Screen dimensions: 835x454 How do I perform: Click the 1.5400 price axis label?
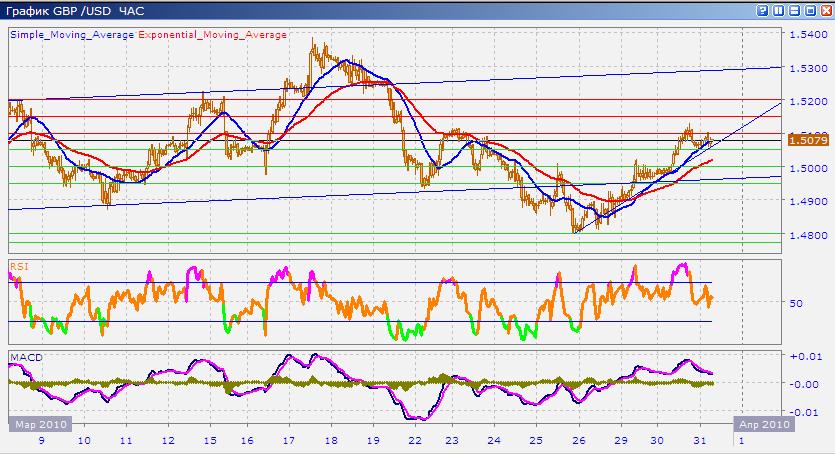pos(807,35)
